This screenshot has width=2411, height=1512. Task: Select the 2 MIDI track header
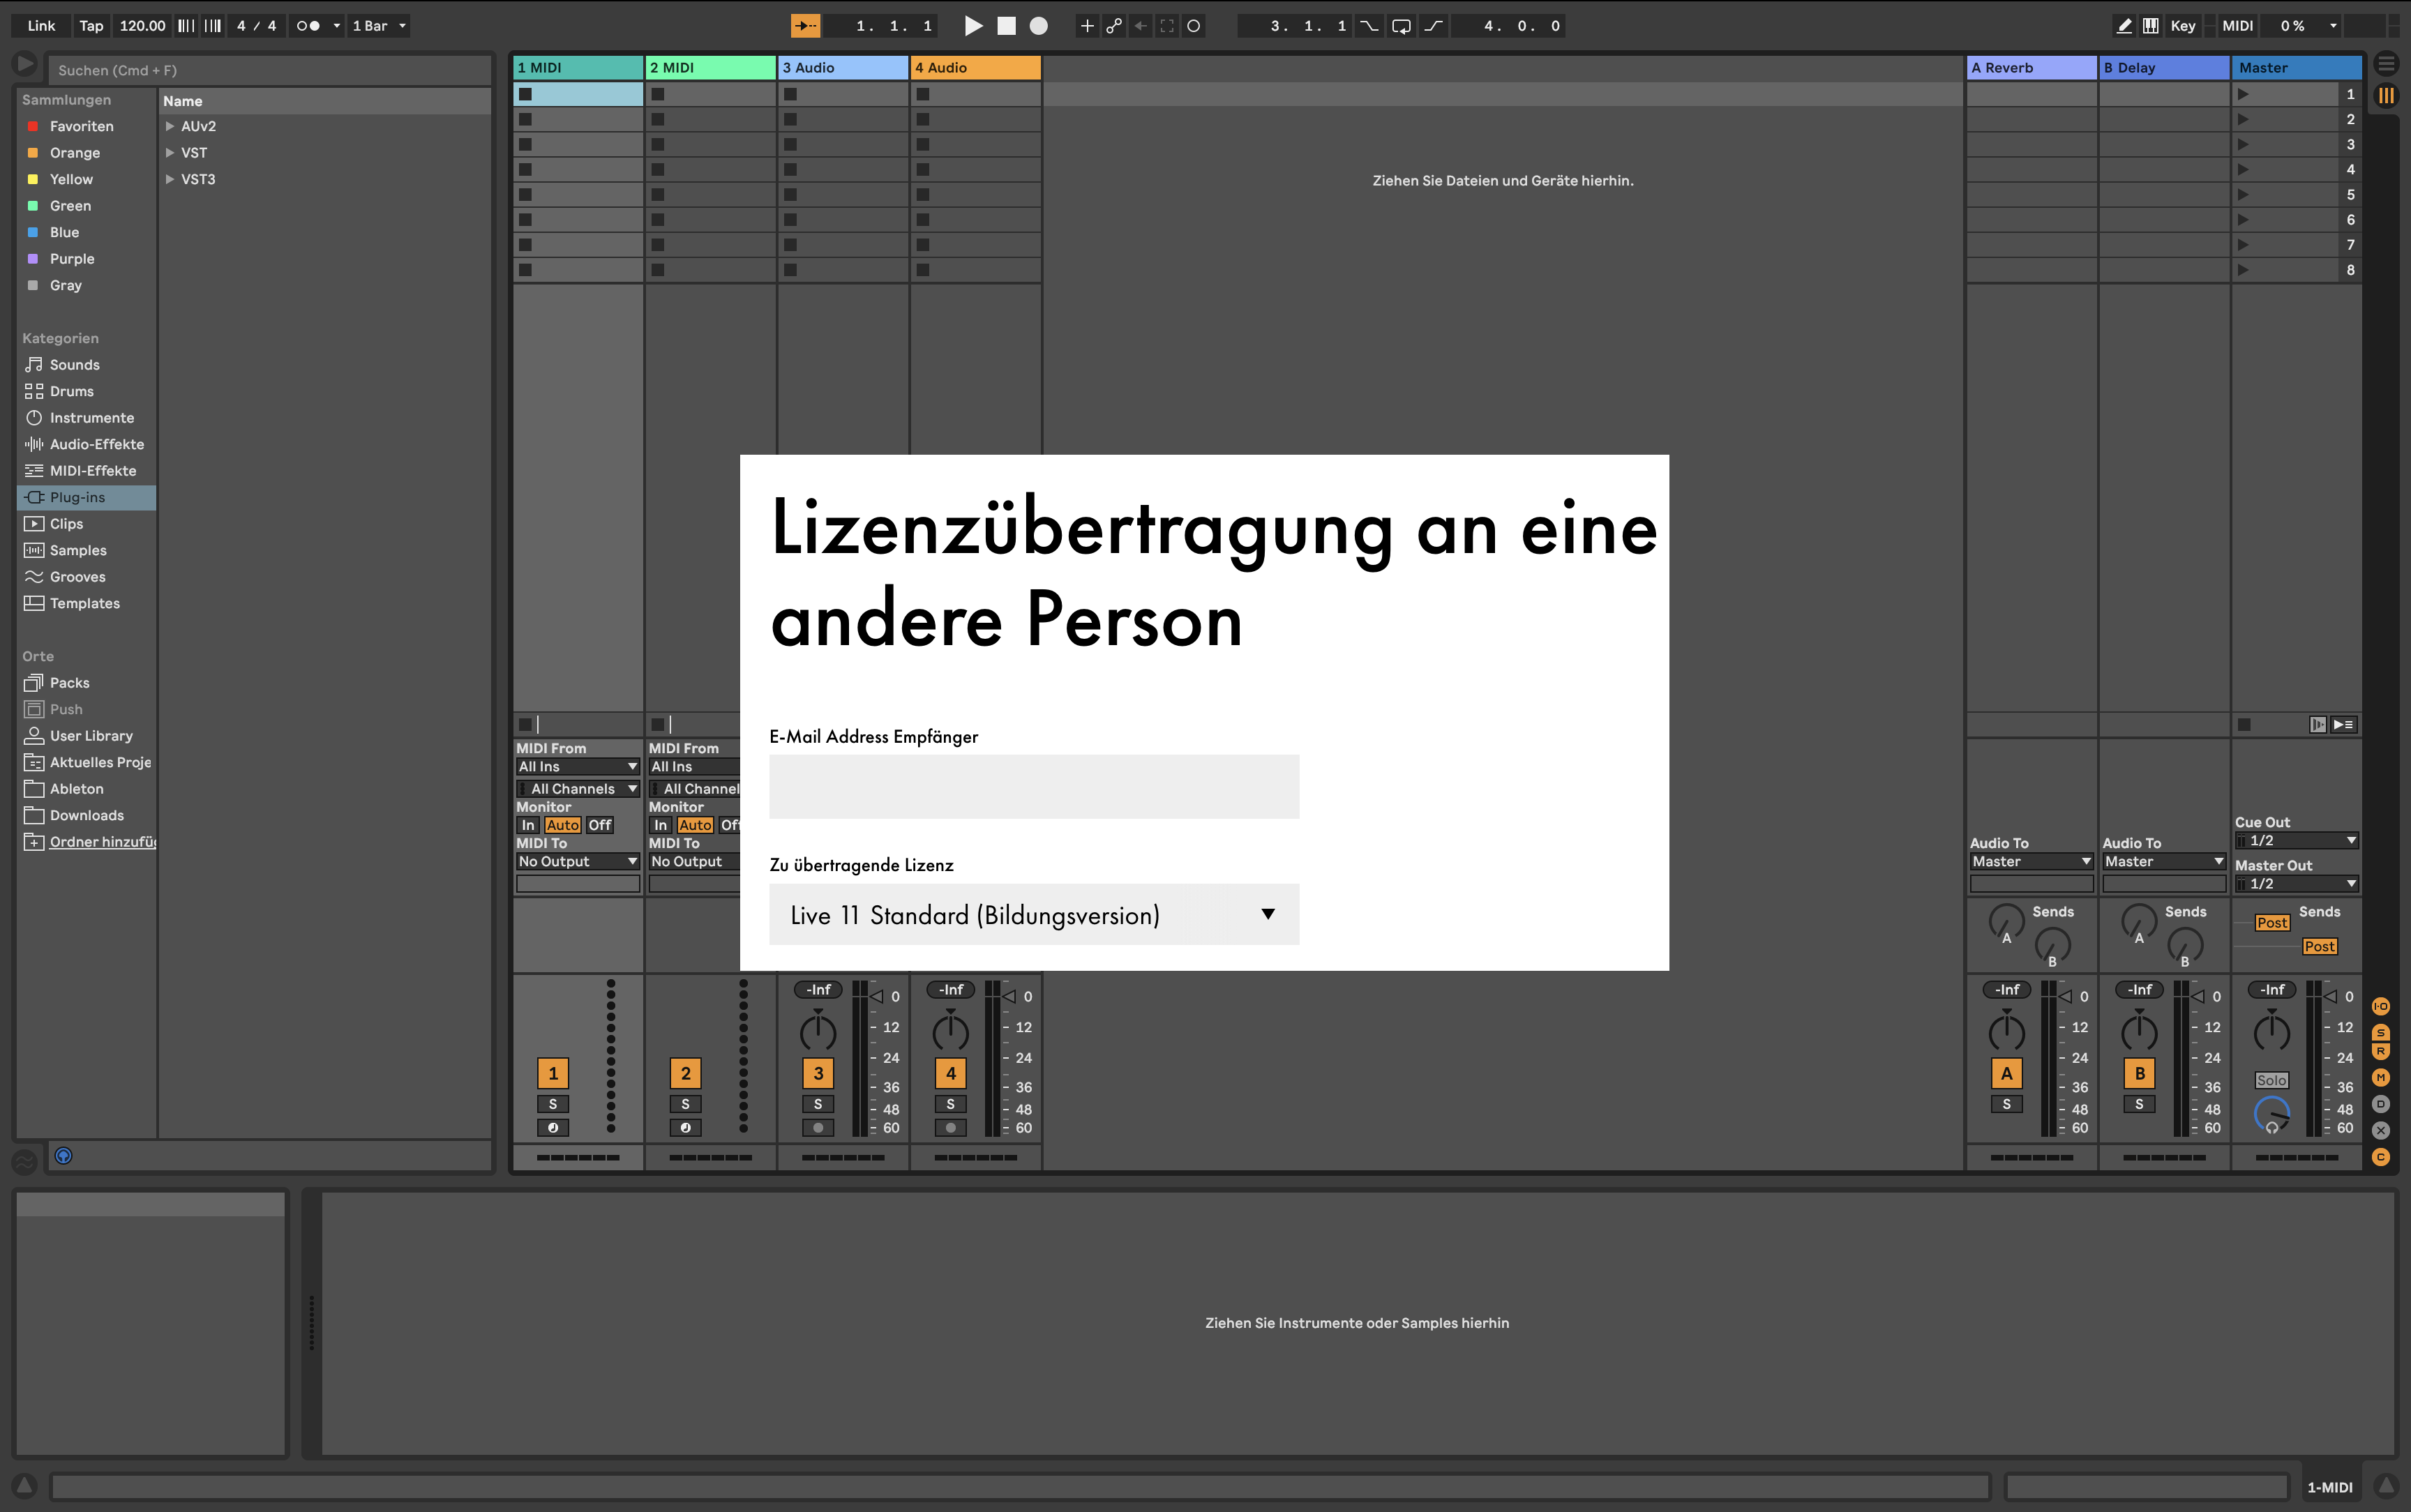point(711,68)
